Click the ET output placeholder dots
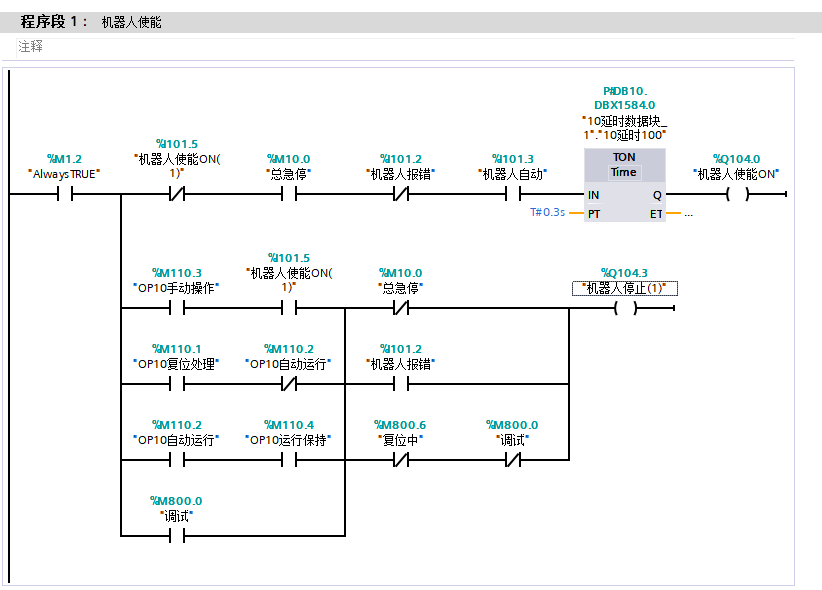Image resolution: width=822 pixels, height=590 pixels. 688,214
